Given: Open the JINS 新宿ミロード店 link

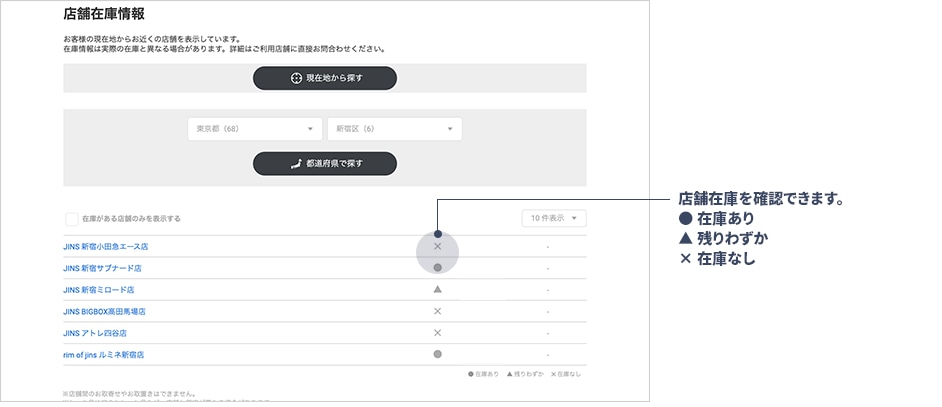Looking at the screenshot, I should point(99,290).
